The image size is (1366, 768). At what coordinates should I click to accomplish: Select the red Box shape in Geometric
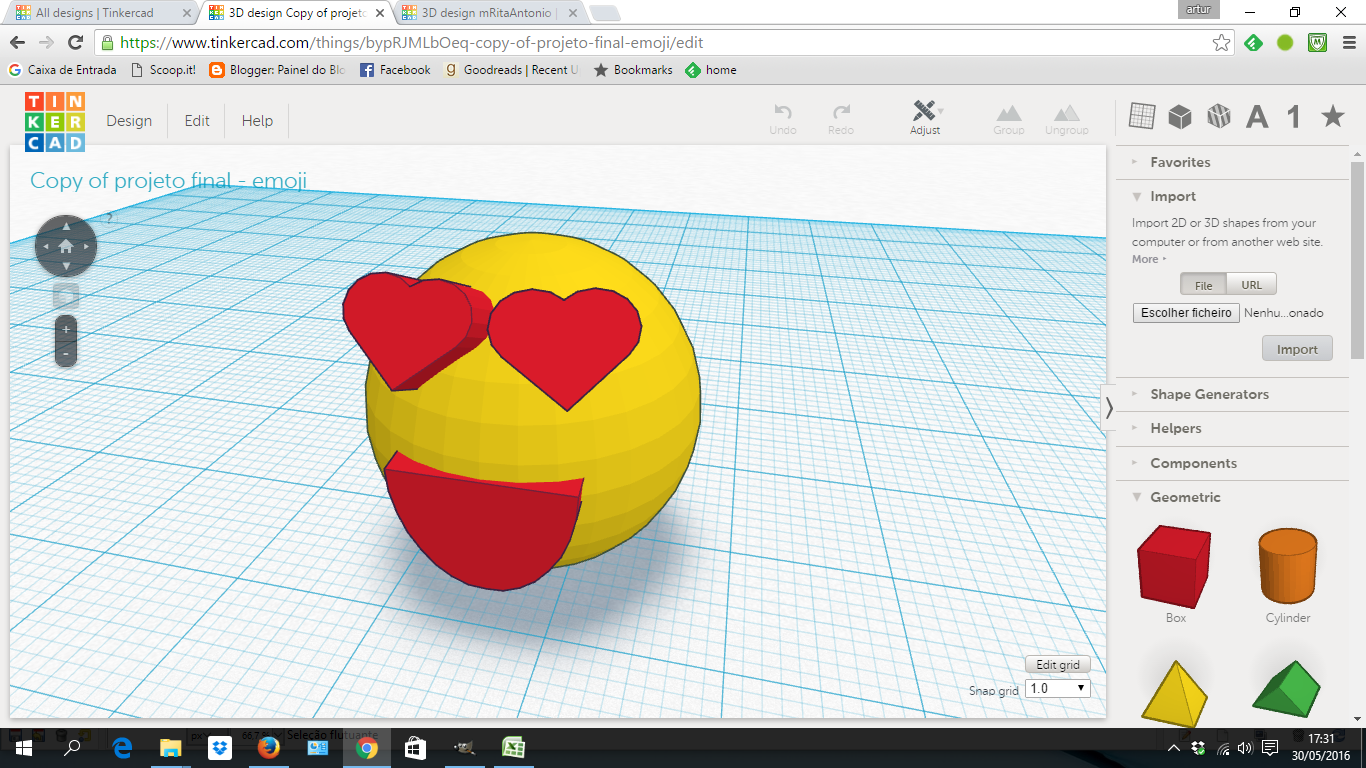click(1173, 566)
